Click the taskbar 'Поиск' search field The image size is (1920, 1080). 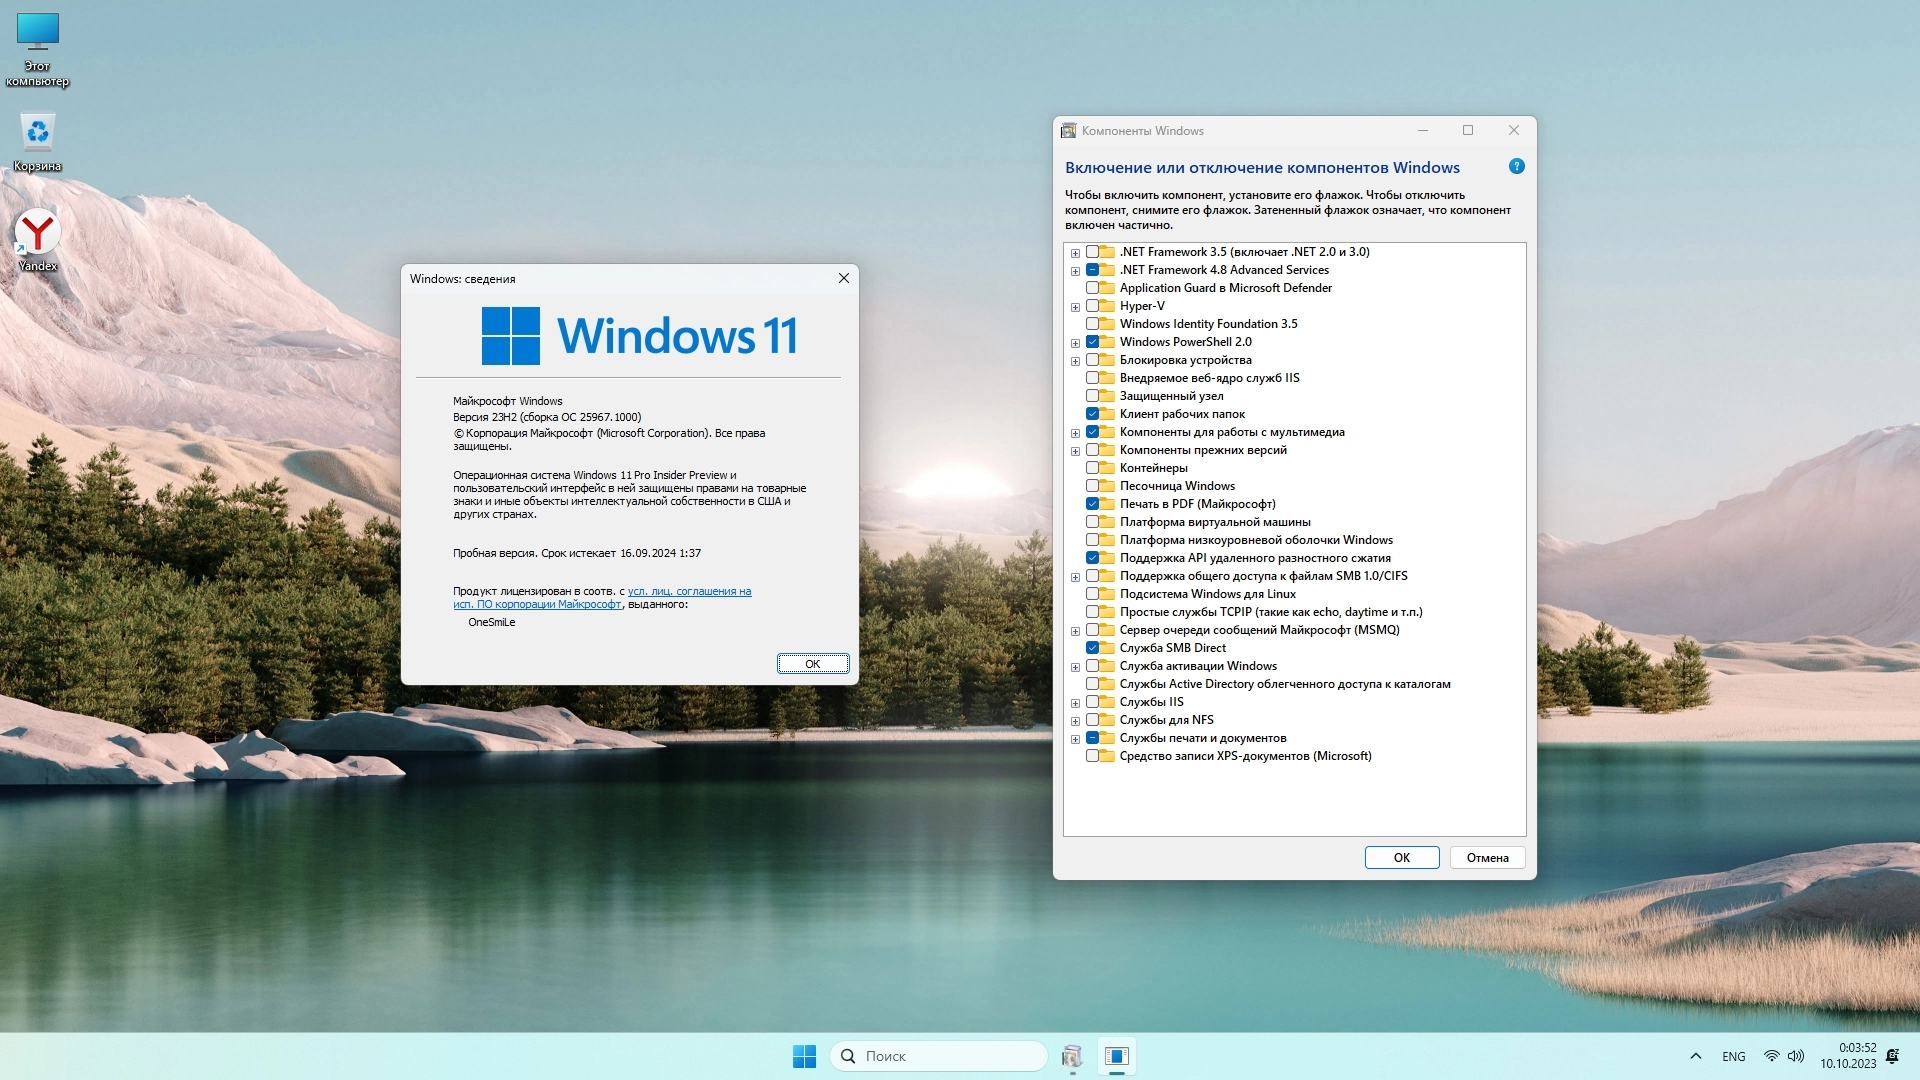pos(940,1056)
